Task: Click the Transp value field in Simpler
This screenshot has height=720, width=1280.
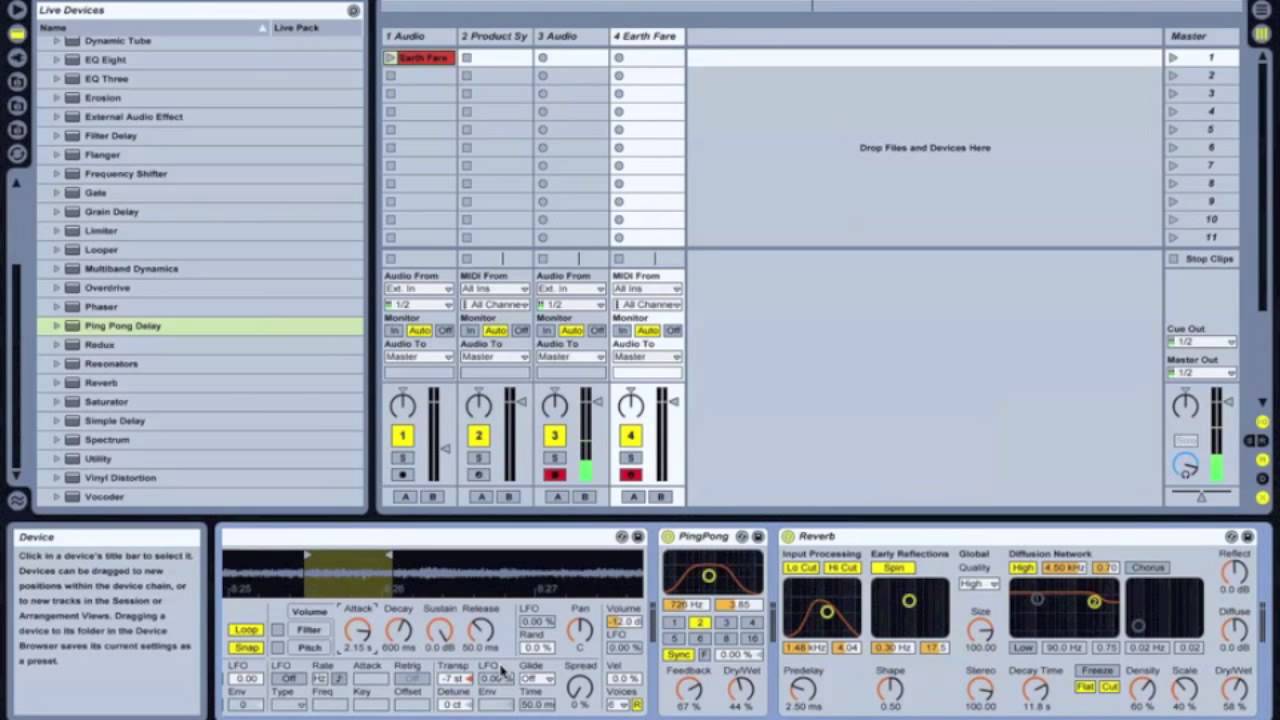Action: pos(455,679)
